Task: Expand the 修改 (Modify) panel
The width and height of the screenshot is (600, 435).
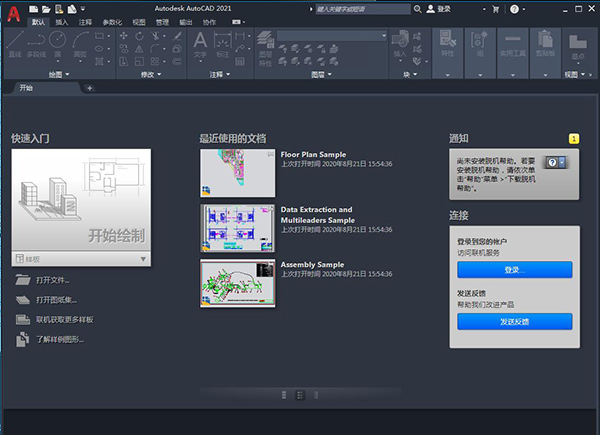Action: click(151, 74)
